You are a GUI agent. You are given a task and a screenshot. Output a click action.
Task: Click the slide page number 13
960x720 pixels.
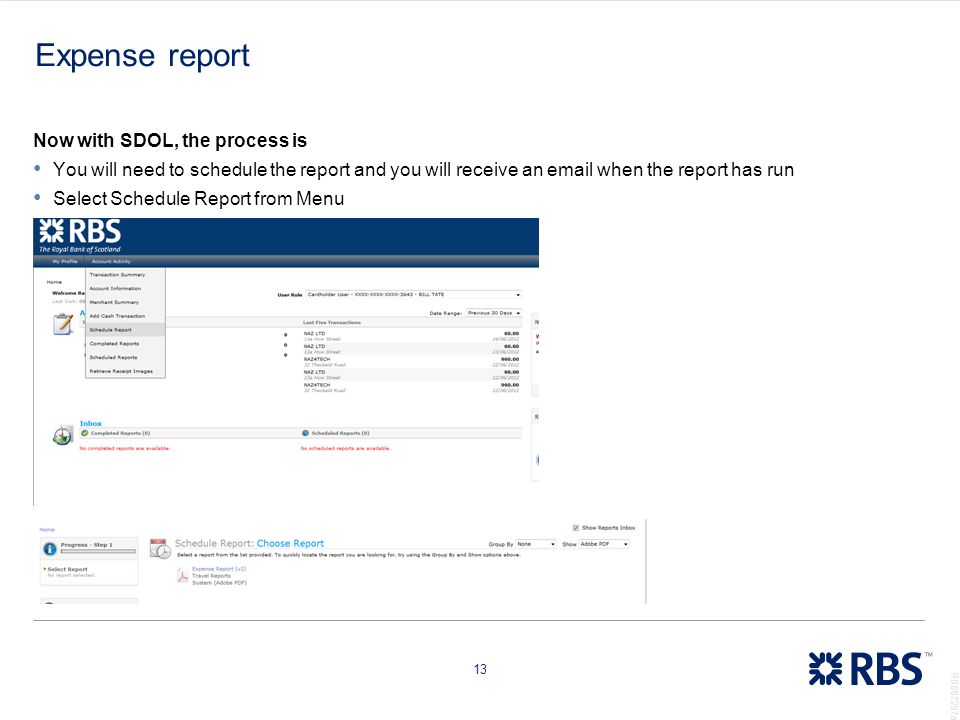(x=480, y=669)
